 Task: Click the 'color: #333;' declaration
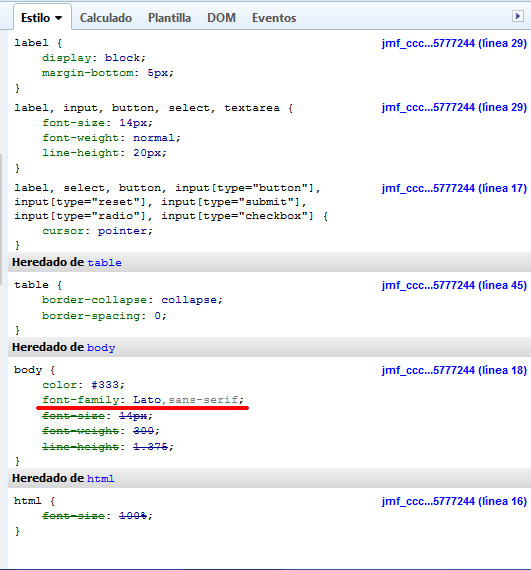(x=83, y=385)
